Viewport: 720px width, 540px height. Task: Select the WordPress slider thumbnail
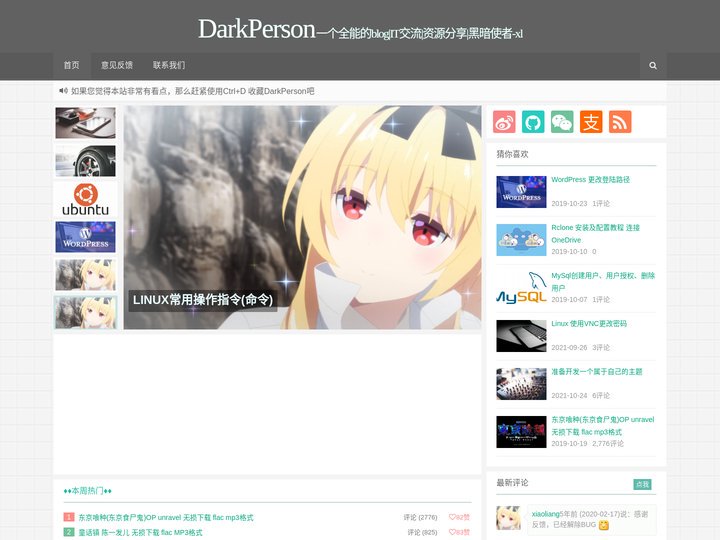tap(85, 237)
